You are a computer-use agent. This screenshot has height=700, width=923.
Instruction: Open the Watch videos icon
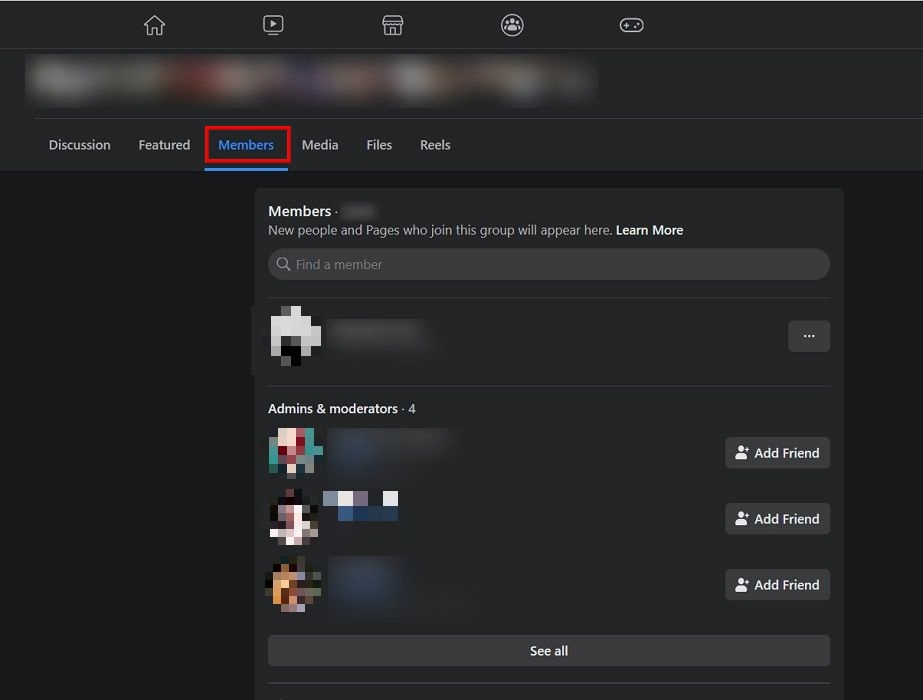273,25
